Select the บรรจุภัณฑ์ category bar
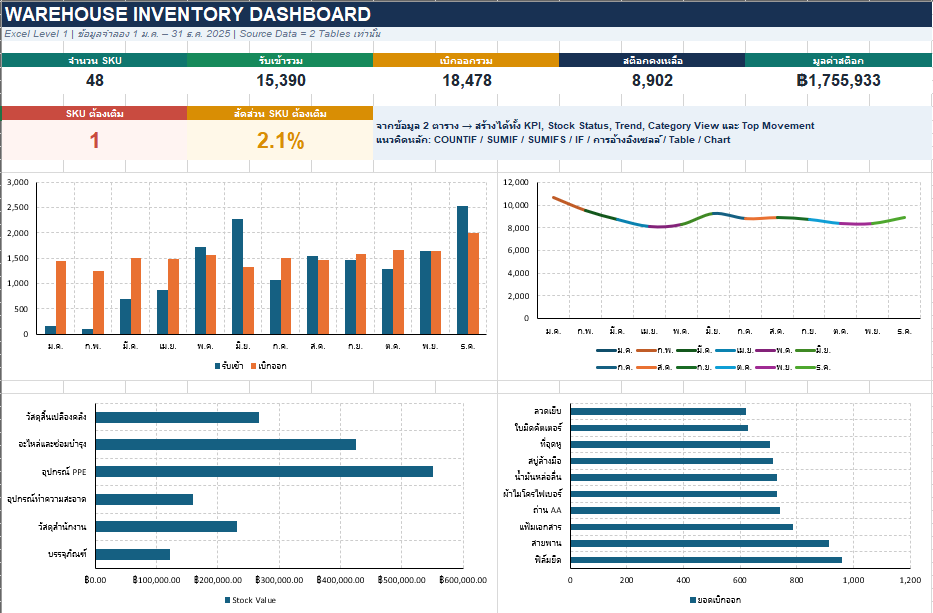This screenshot has width=933, height=613. (x=133, y=554)
